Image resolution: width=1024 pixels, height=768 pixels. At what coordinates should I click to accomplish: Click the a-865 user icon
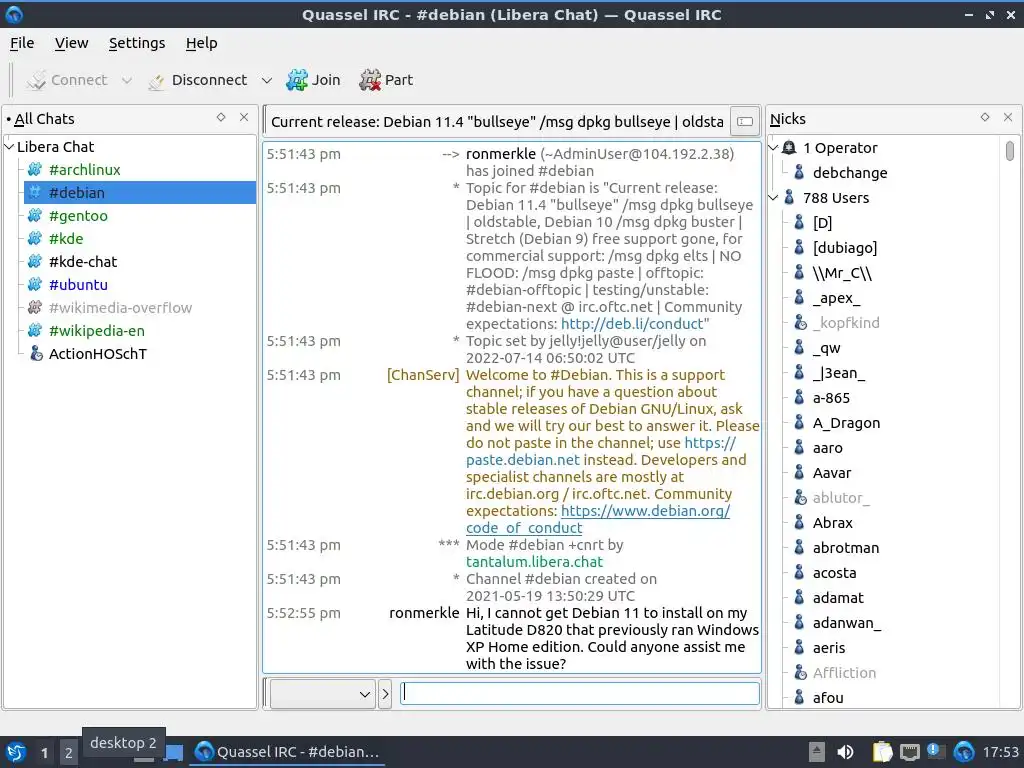[x=799, y=398]
